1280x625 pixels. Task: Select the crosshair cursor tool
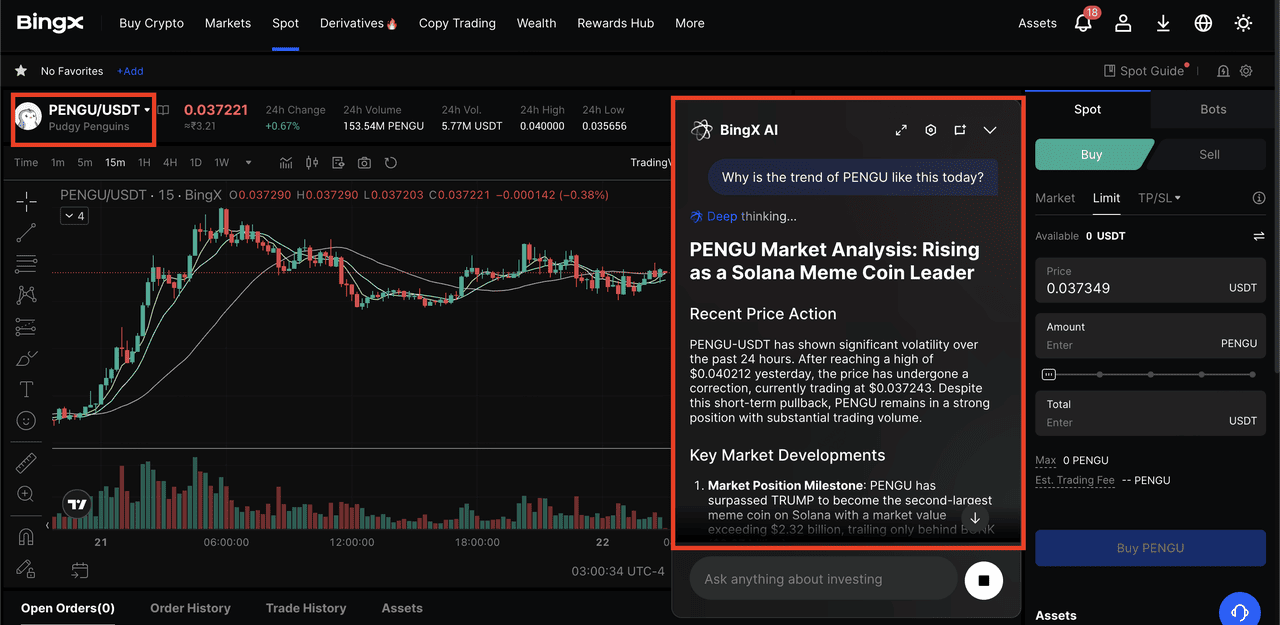26,201
